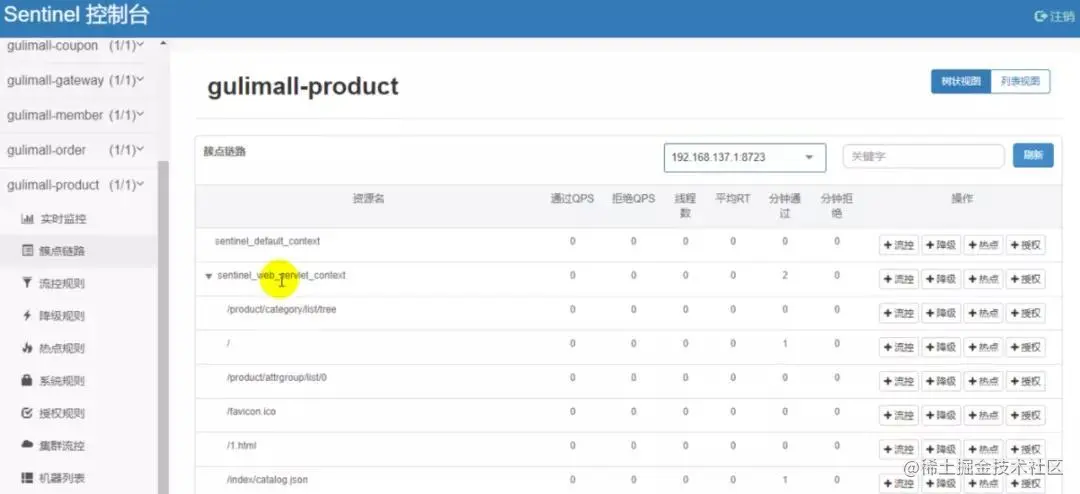Select the 簇点链路 list icon in sidebar
1080x494 pixels.
coord(28,251)
